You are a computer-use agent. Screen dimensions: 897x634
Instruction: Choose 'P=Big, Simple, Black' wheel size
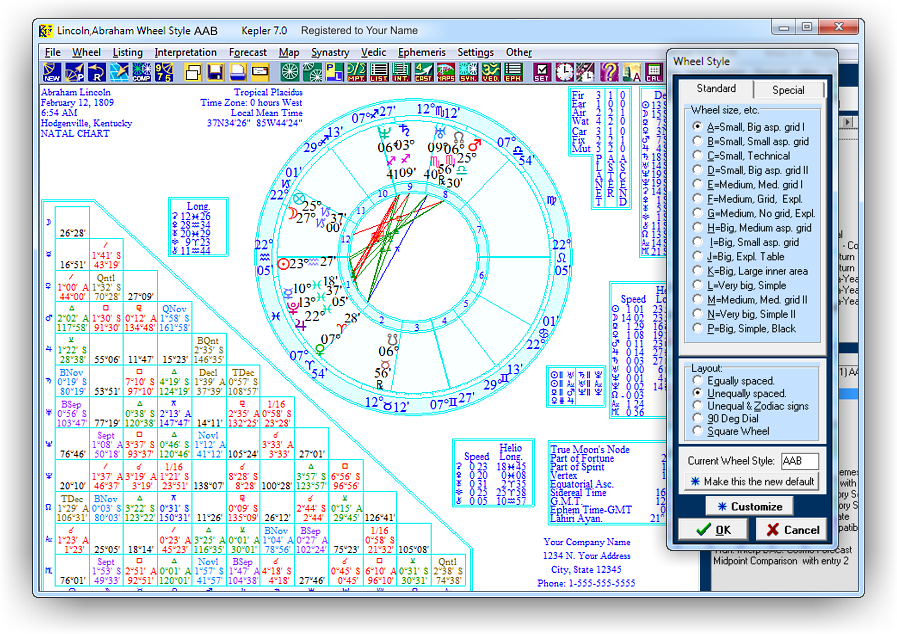click(x=744, y=328)
